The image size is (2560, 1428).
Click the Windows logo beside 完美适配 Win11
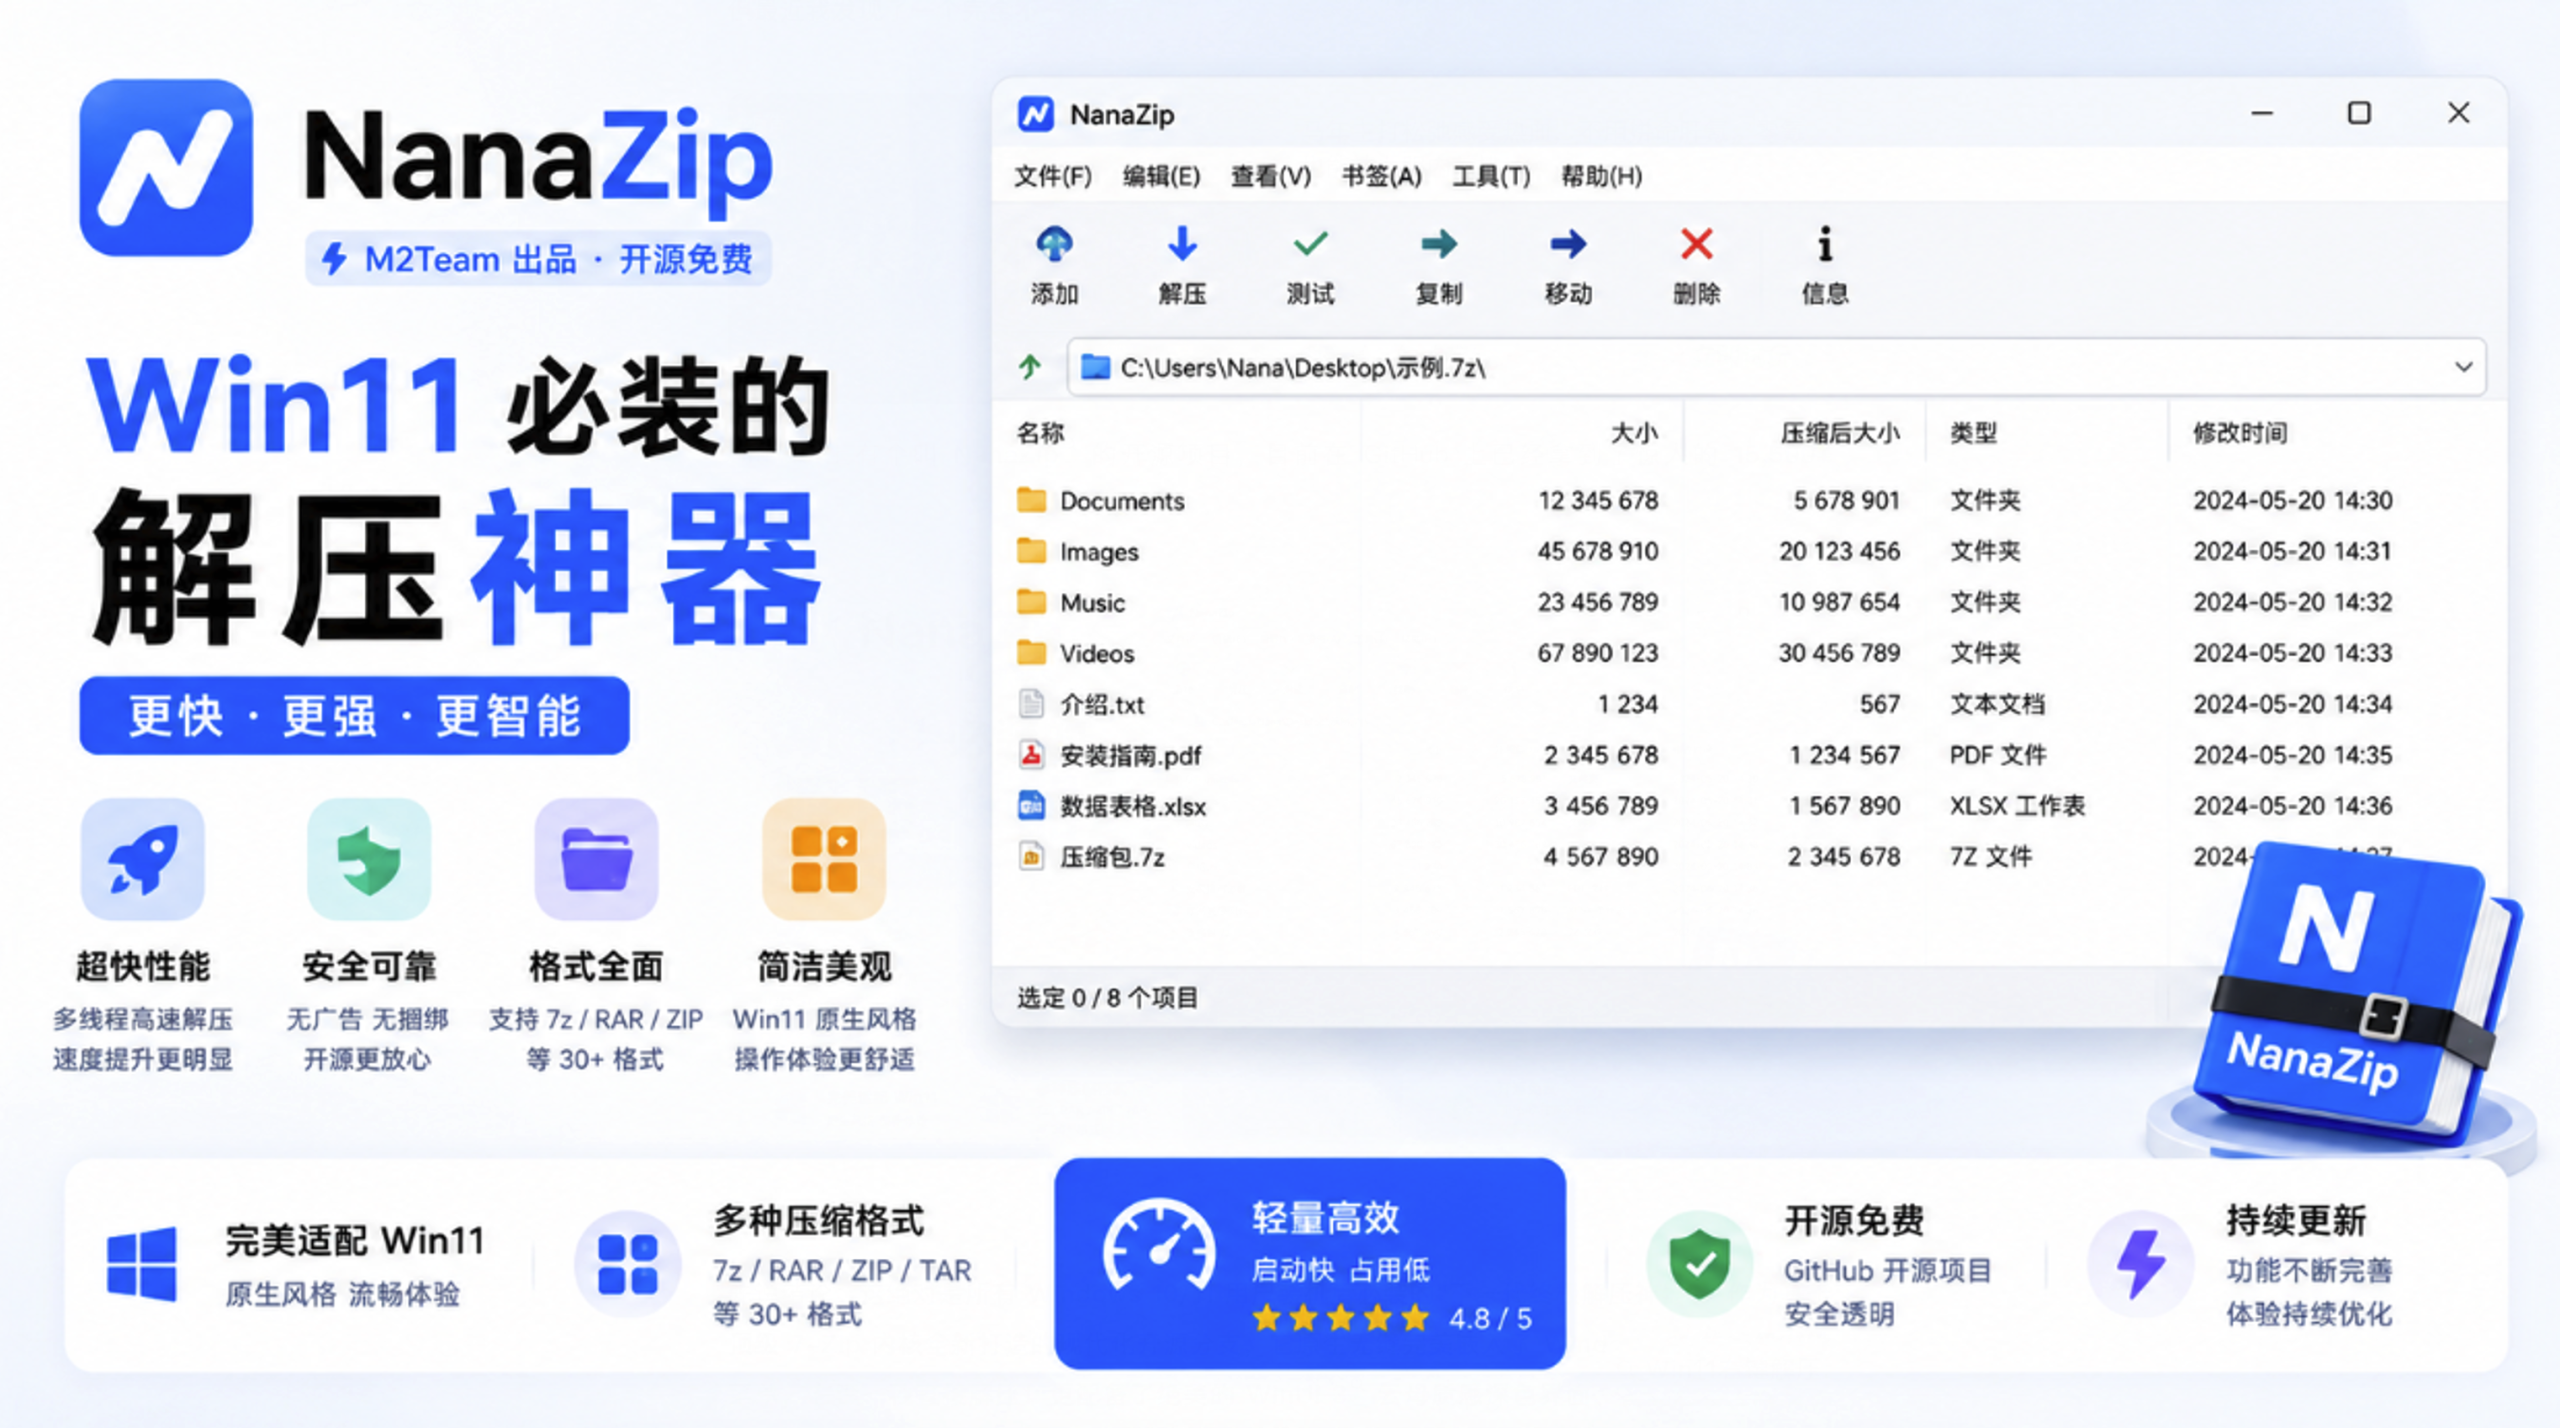tap(142, 1265)
